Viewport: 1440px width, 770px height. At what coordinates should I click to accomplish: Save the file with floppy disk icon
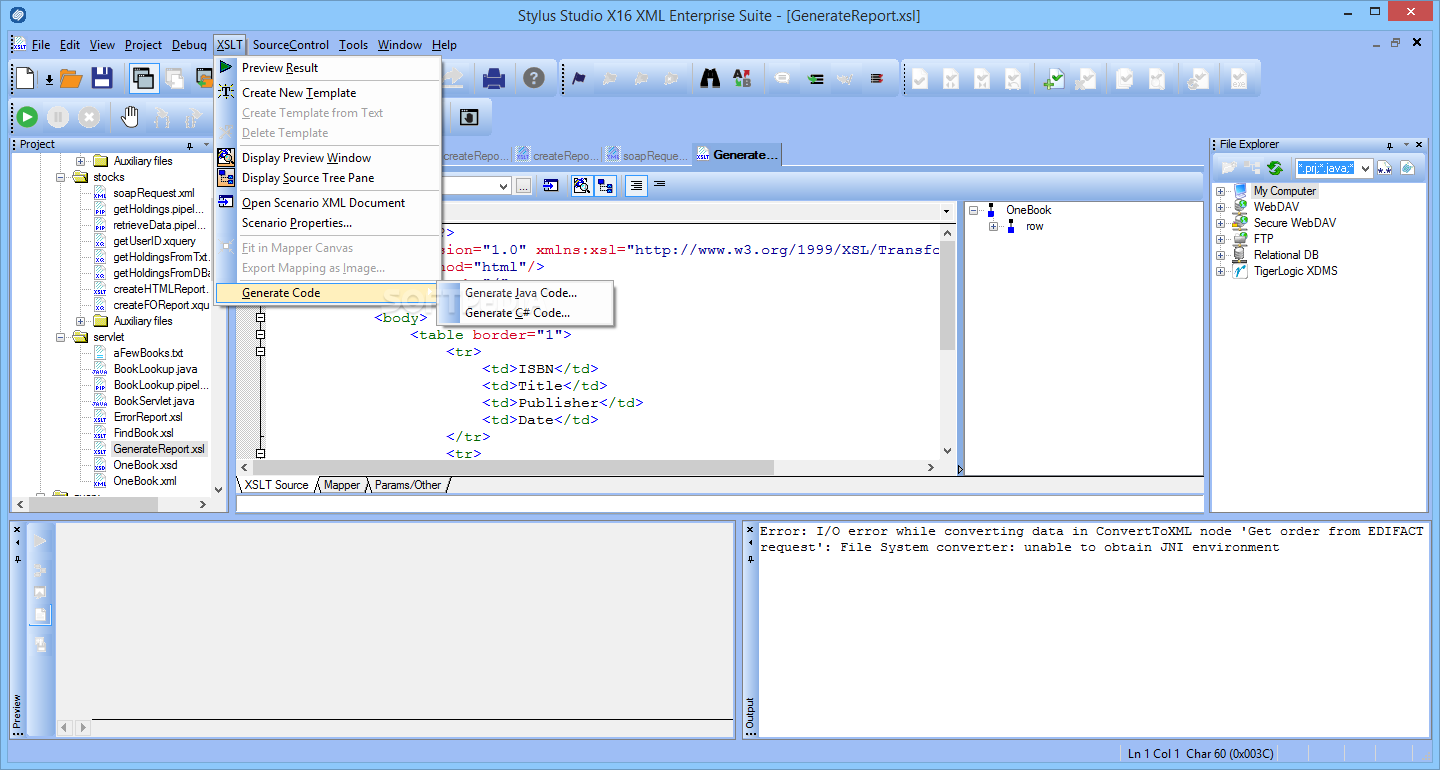(102, 78)
